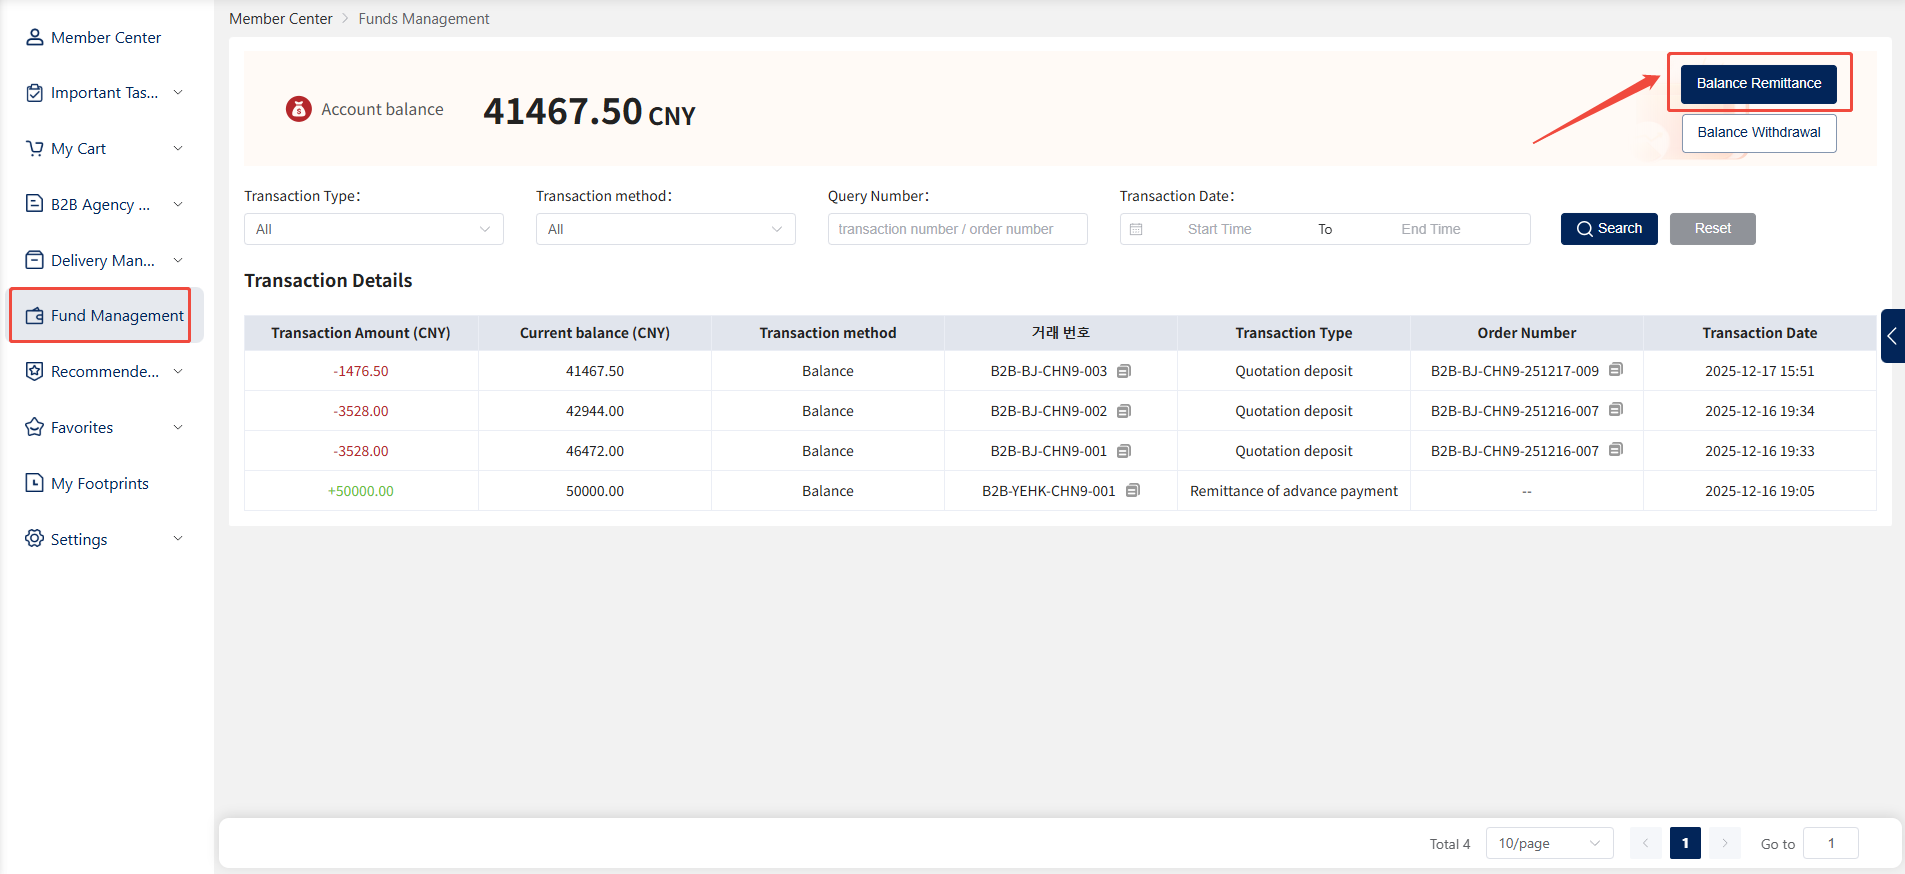Click the Favorites star icon
The height and width of the screenshot is (874, 1905).
click(x=34, y=427)
